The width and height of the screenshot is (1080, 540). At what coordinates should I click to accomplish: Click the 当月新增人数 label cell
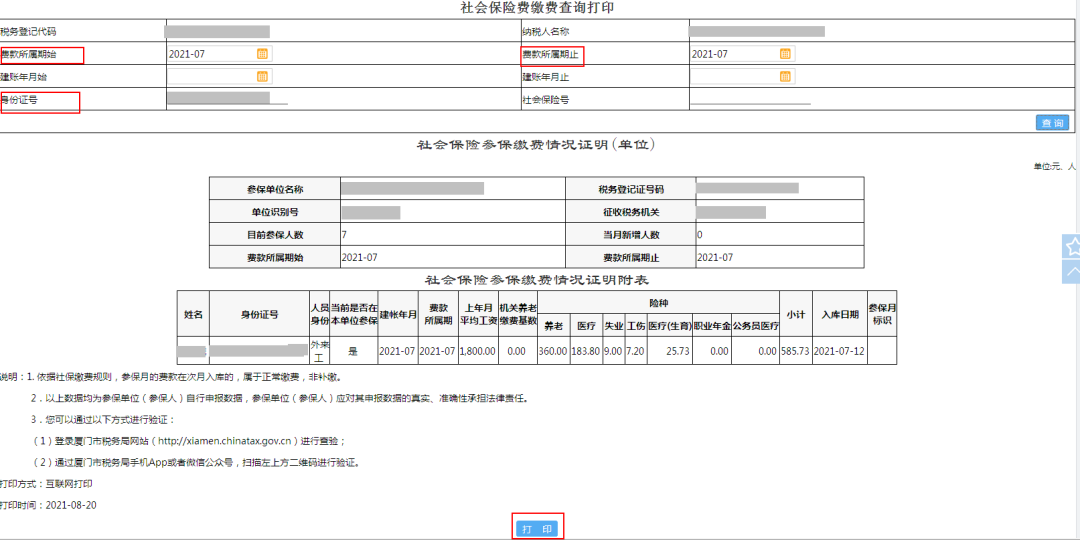click(x=631, y=235)
